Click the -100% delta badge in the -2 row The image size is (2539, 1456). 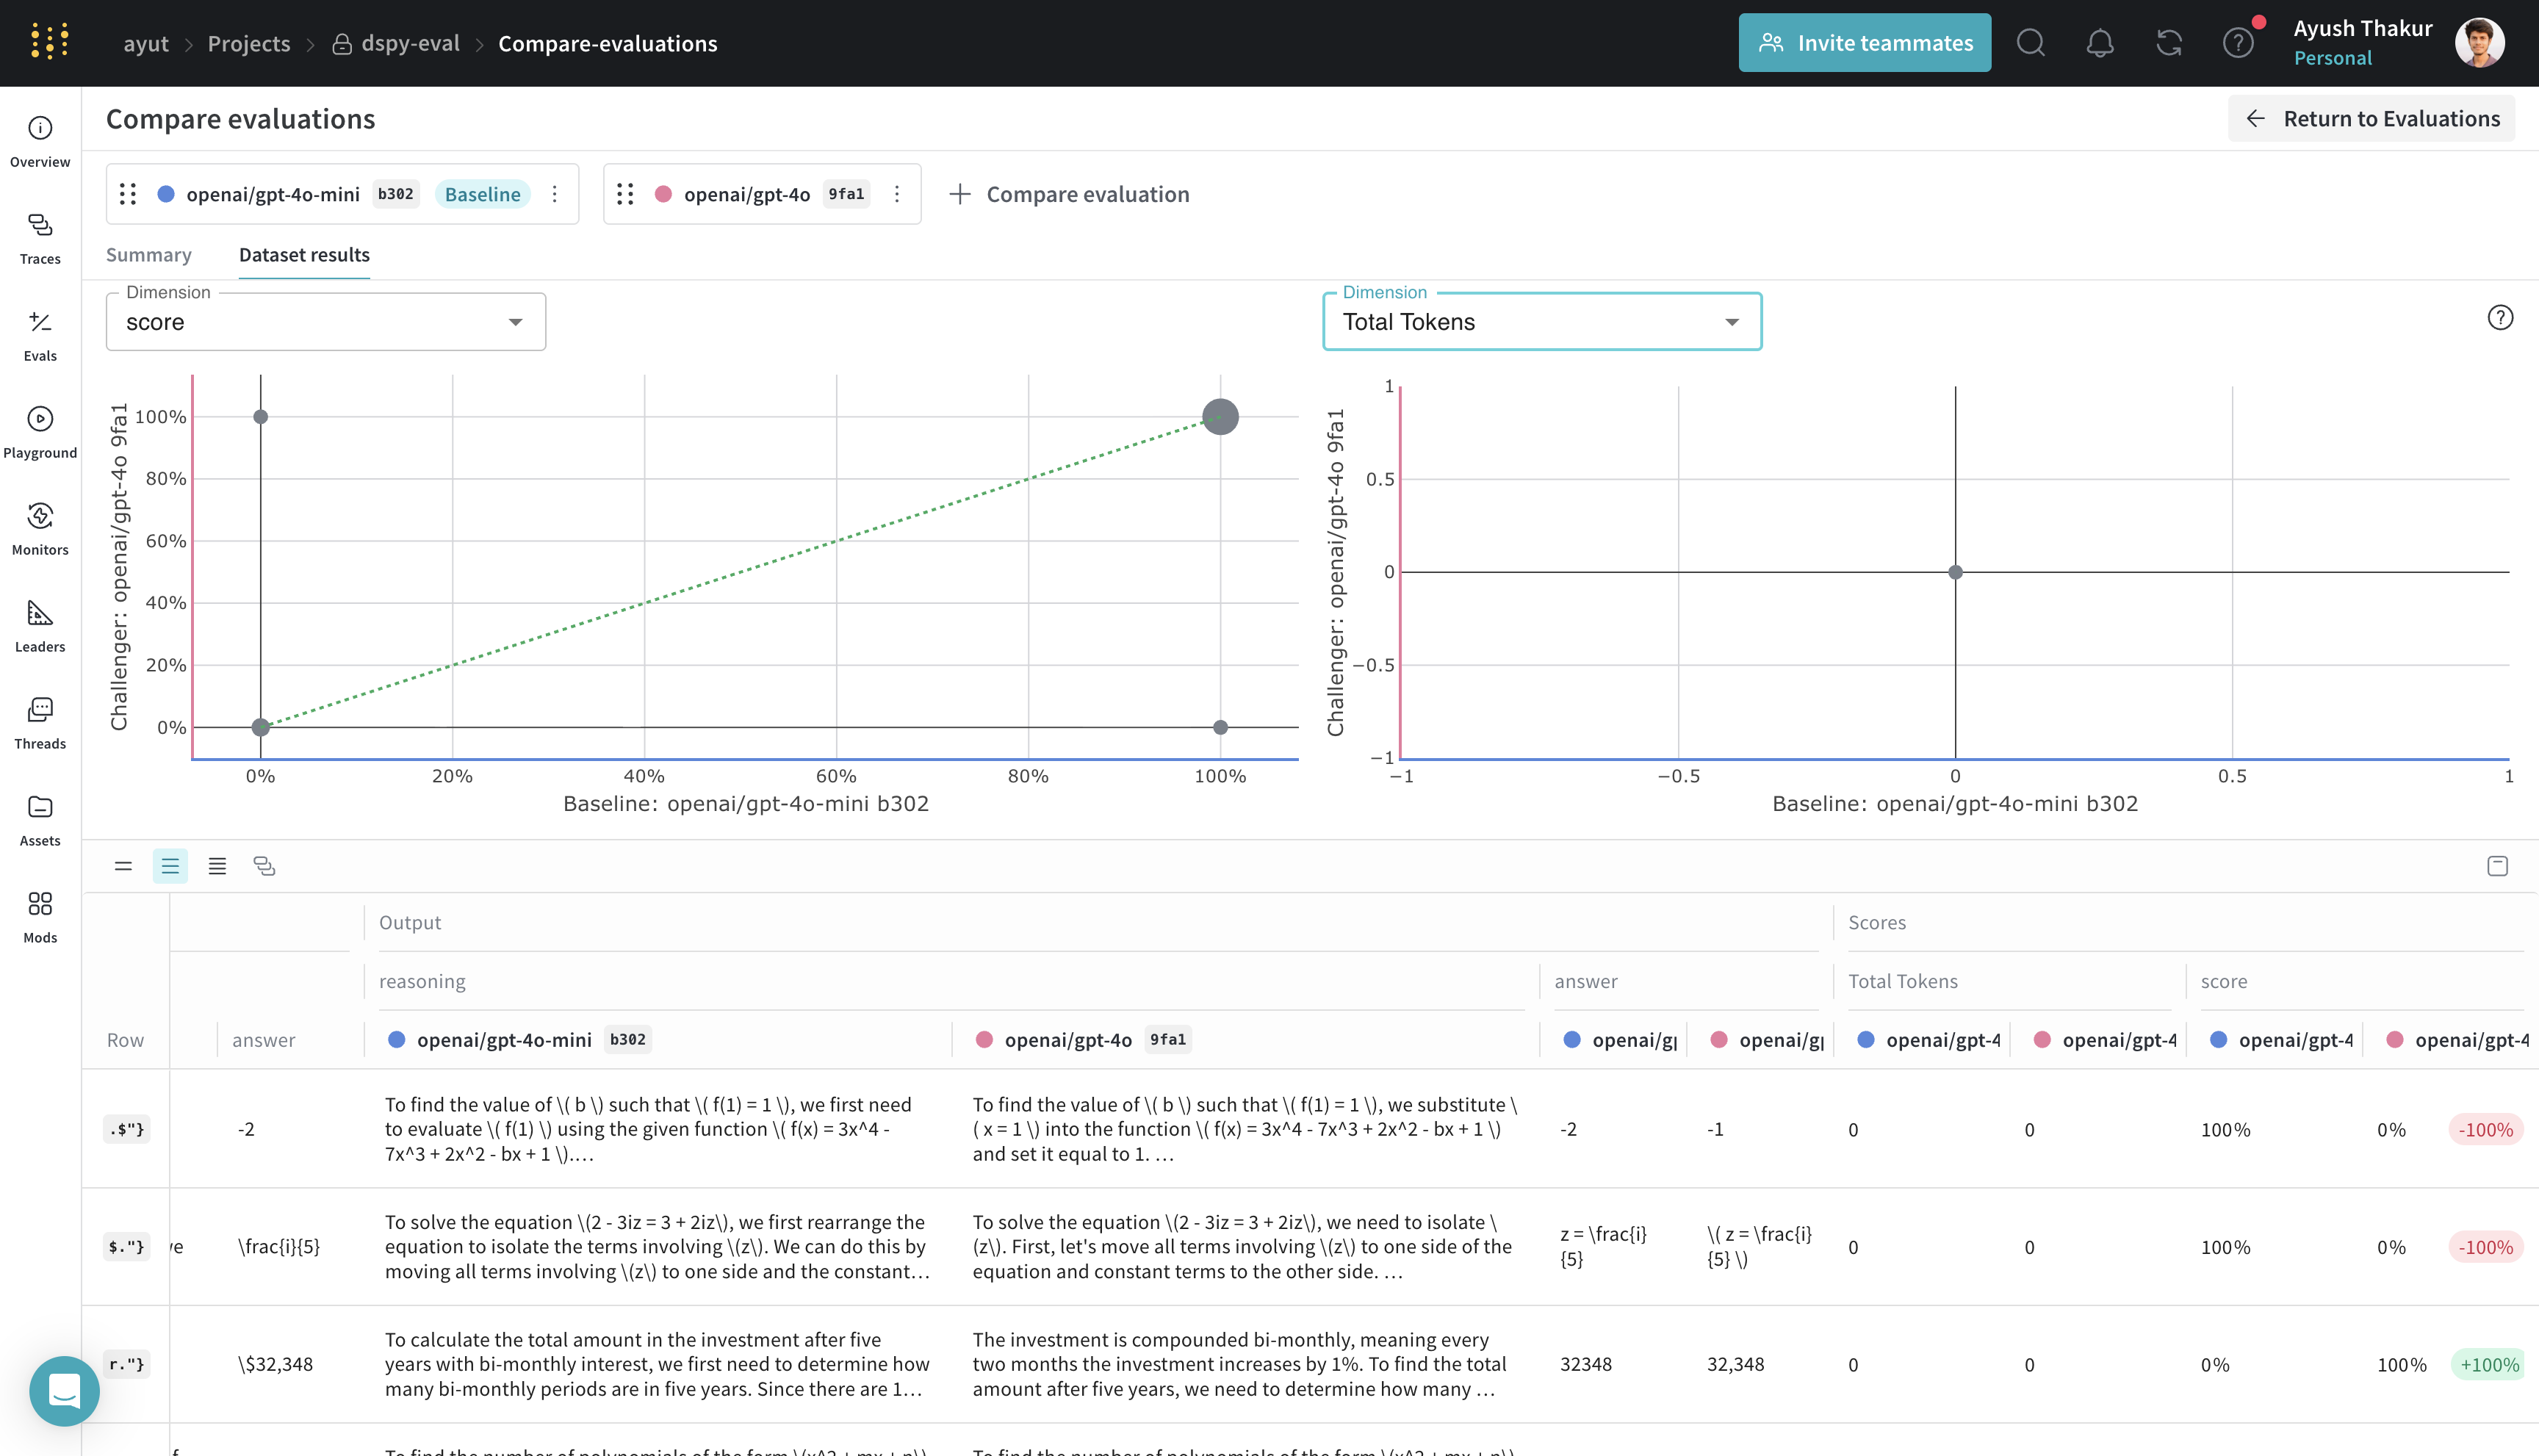2486,1129
